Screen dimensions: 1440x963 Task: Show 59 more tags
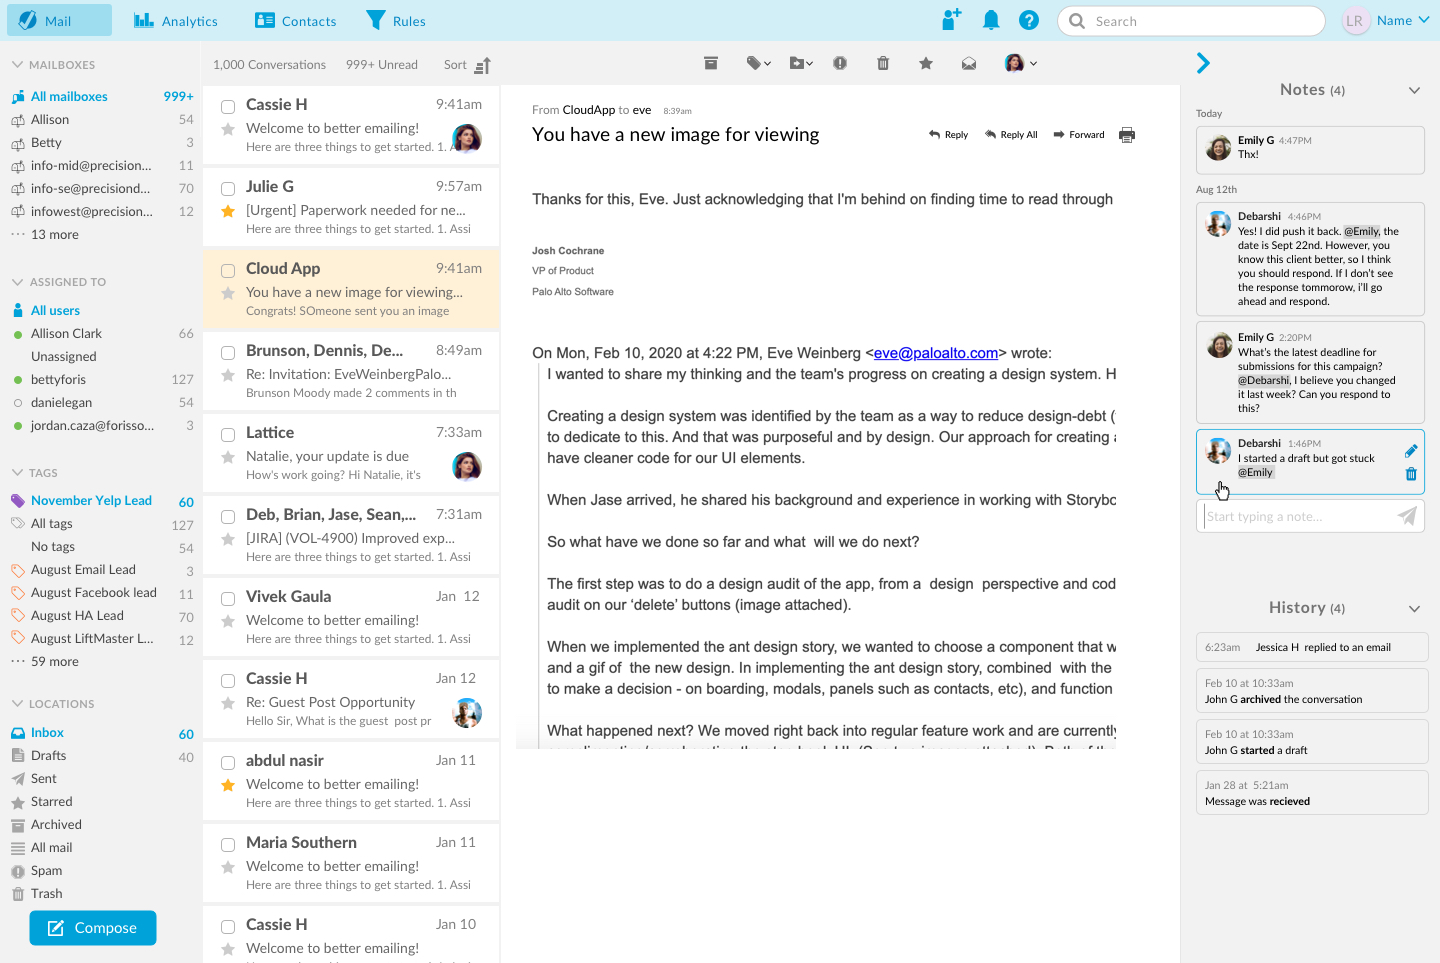pyautogui.click(x=55, y=662)
